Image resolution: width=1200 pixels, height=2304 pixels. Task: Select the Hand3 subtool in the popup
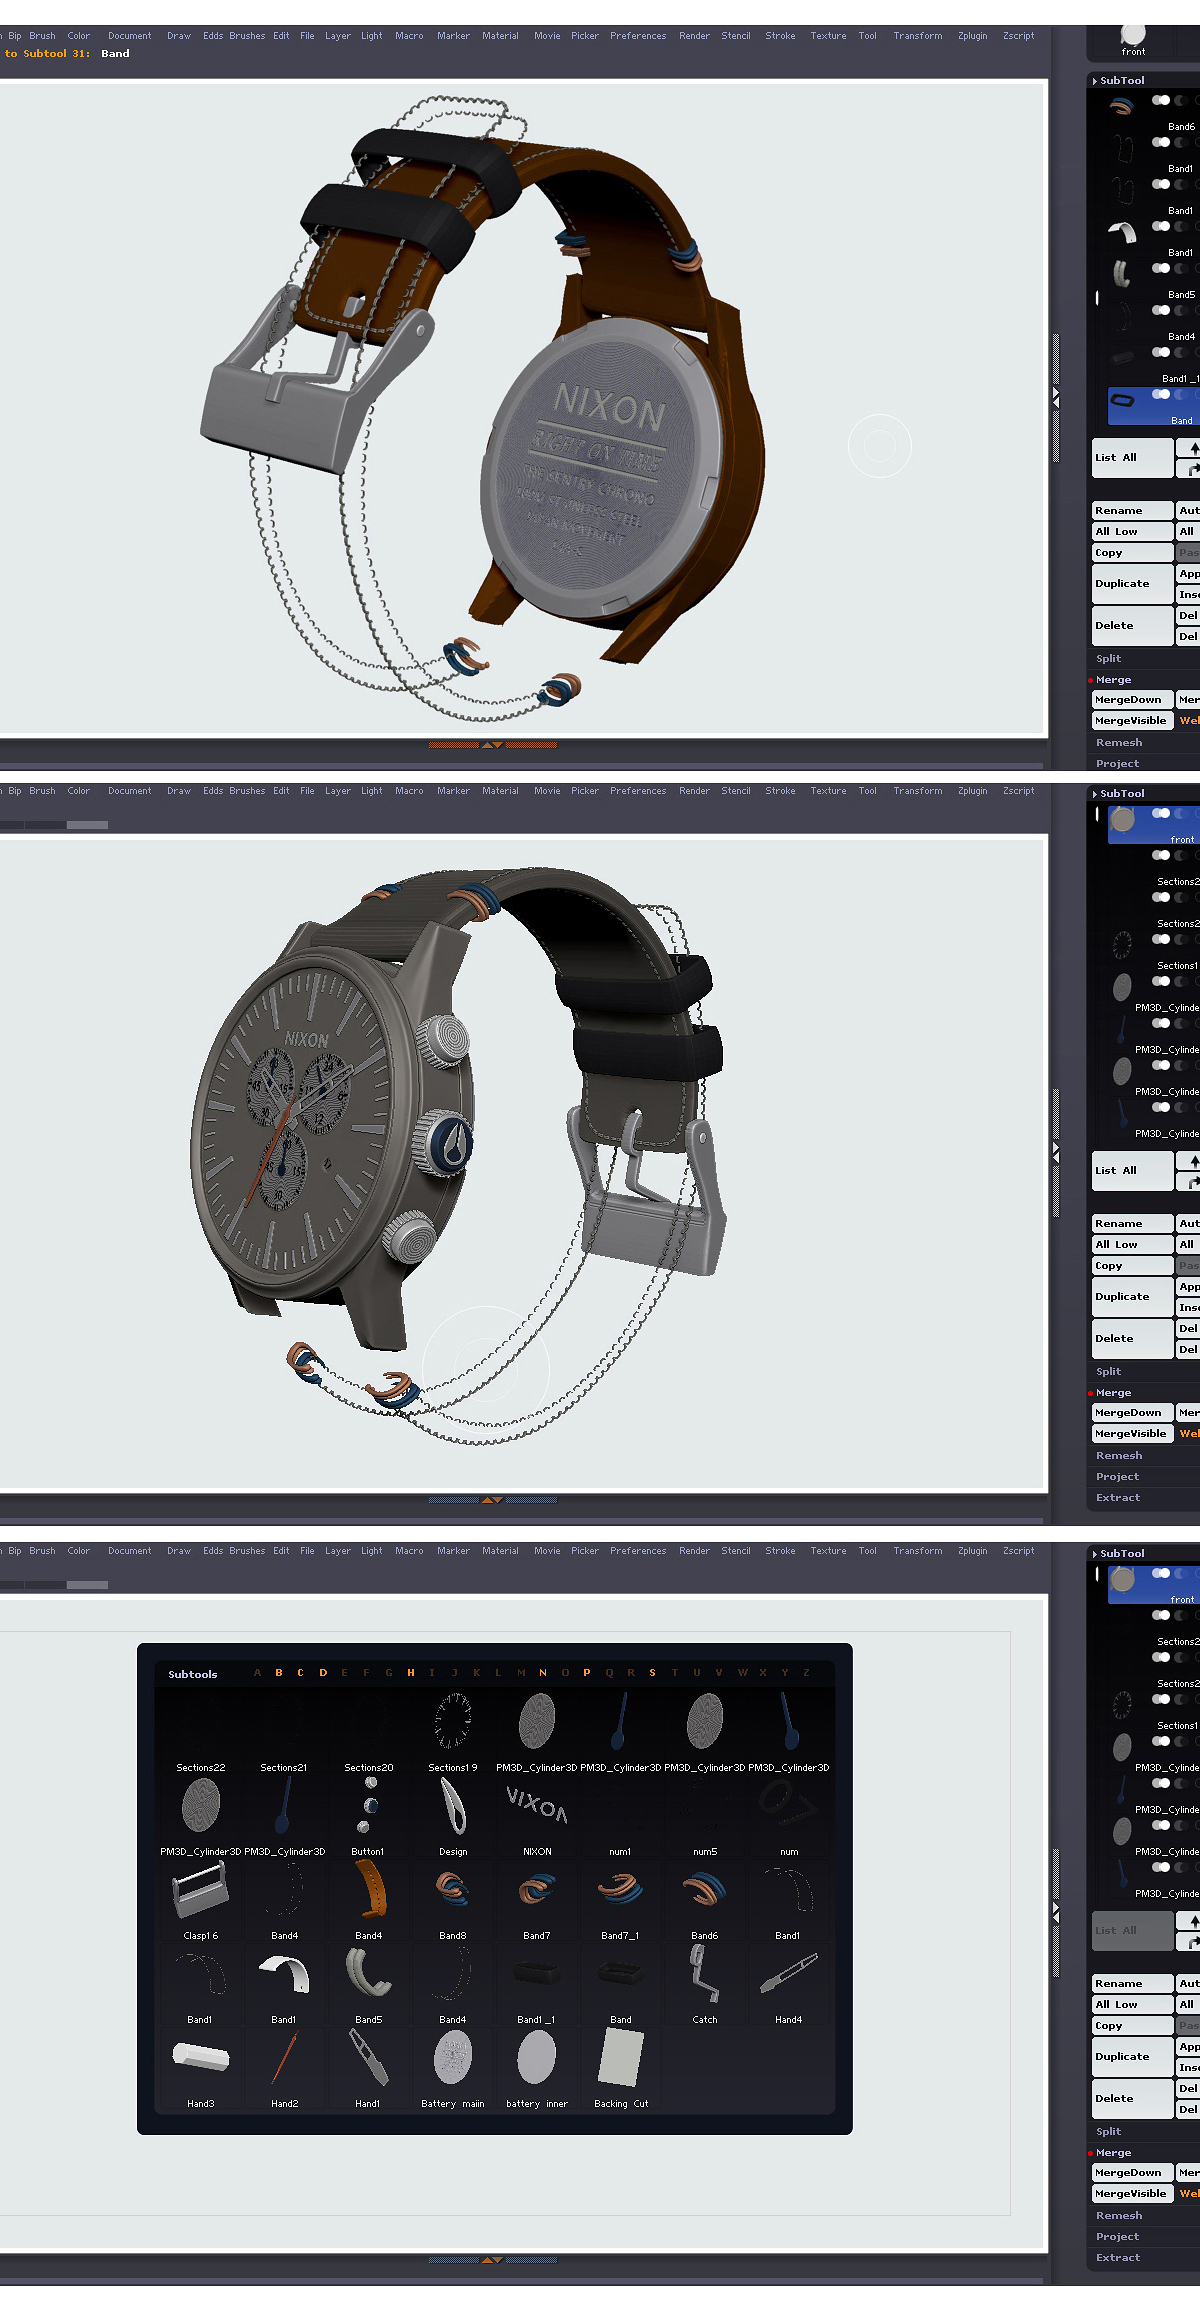(200, 2067)
